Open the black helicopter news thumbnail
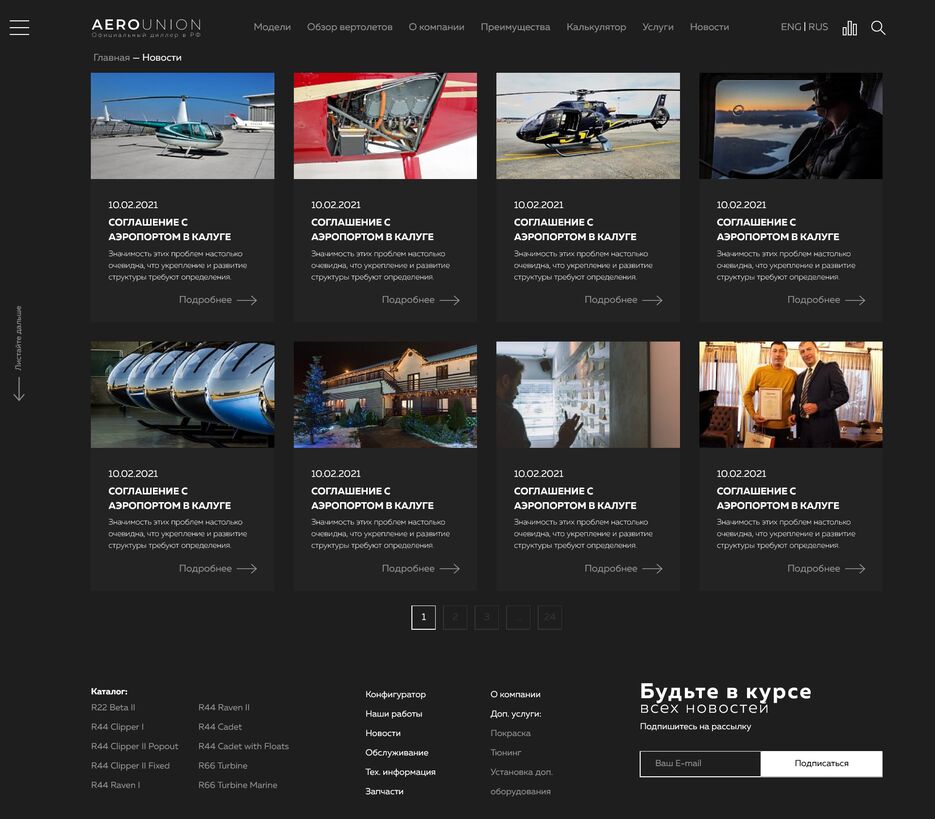This screenshot has width=935, height=819. pyautogui.click(x=588, y=126)
